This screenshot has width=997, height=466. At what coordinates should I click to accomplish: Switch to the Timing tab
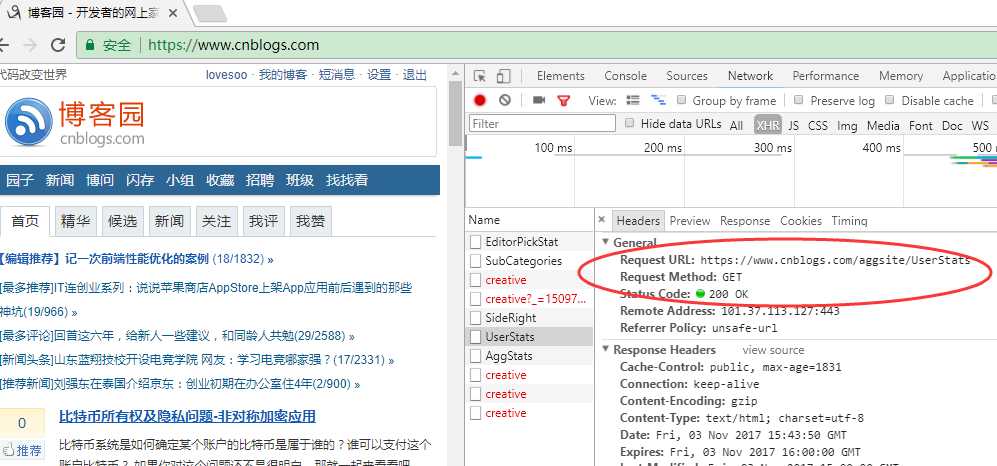(x=849, y=221)
